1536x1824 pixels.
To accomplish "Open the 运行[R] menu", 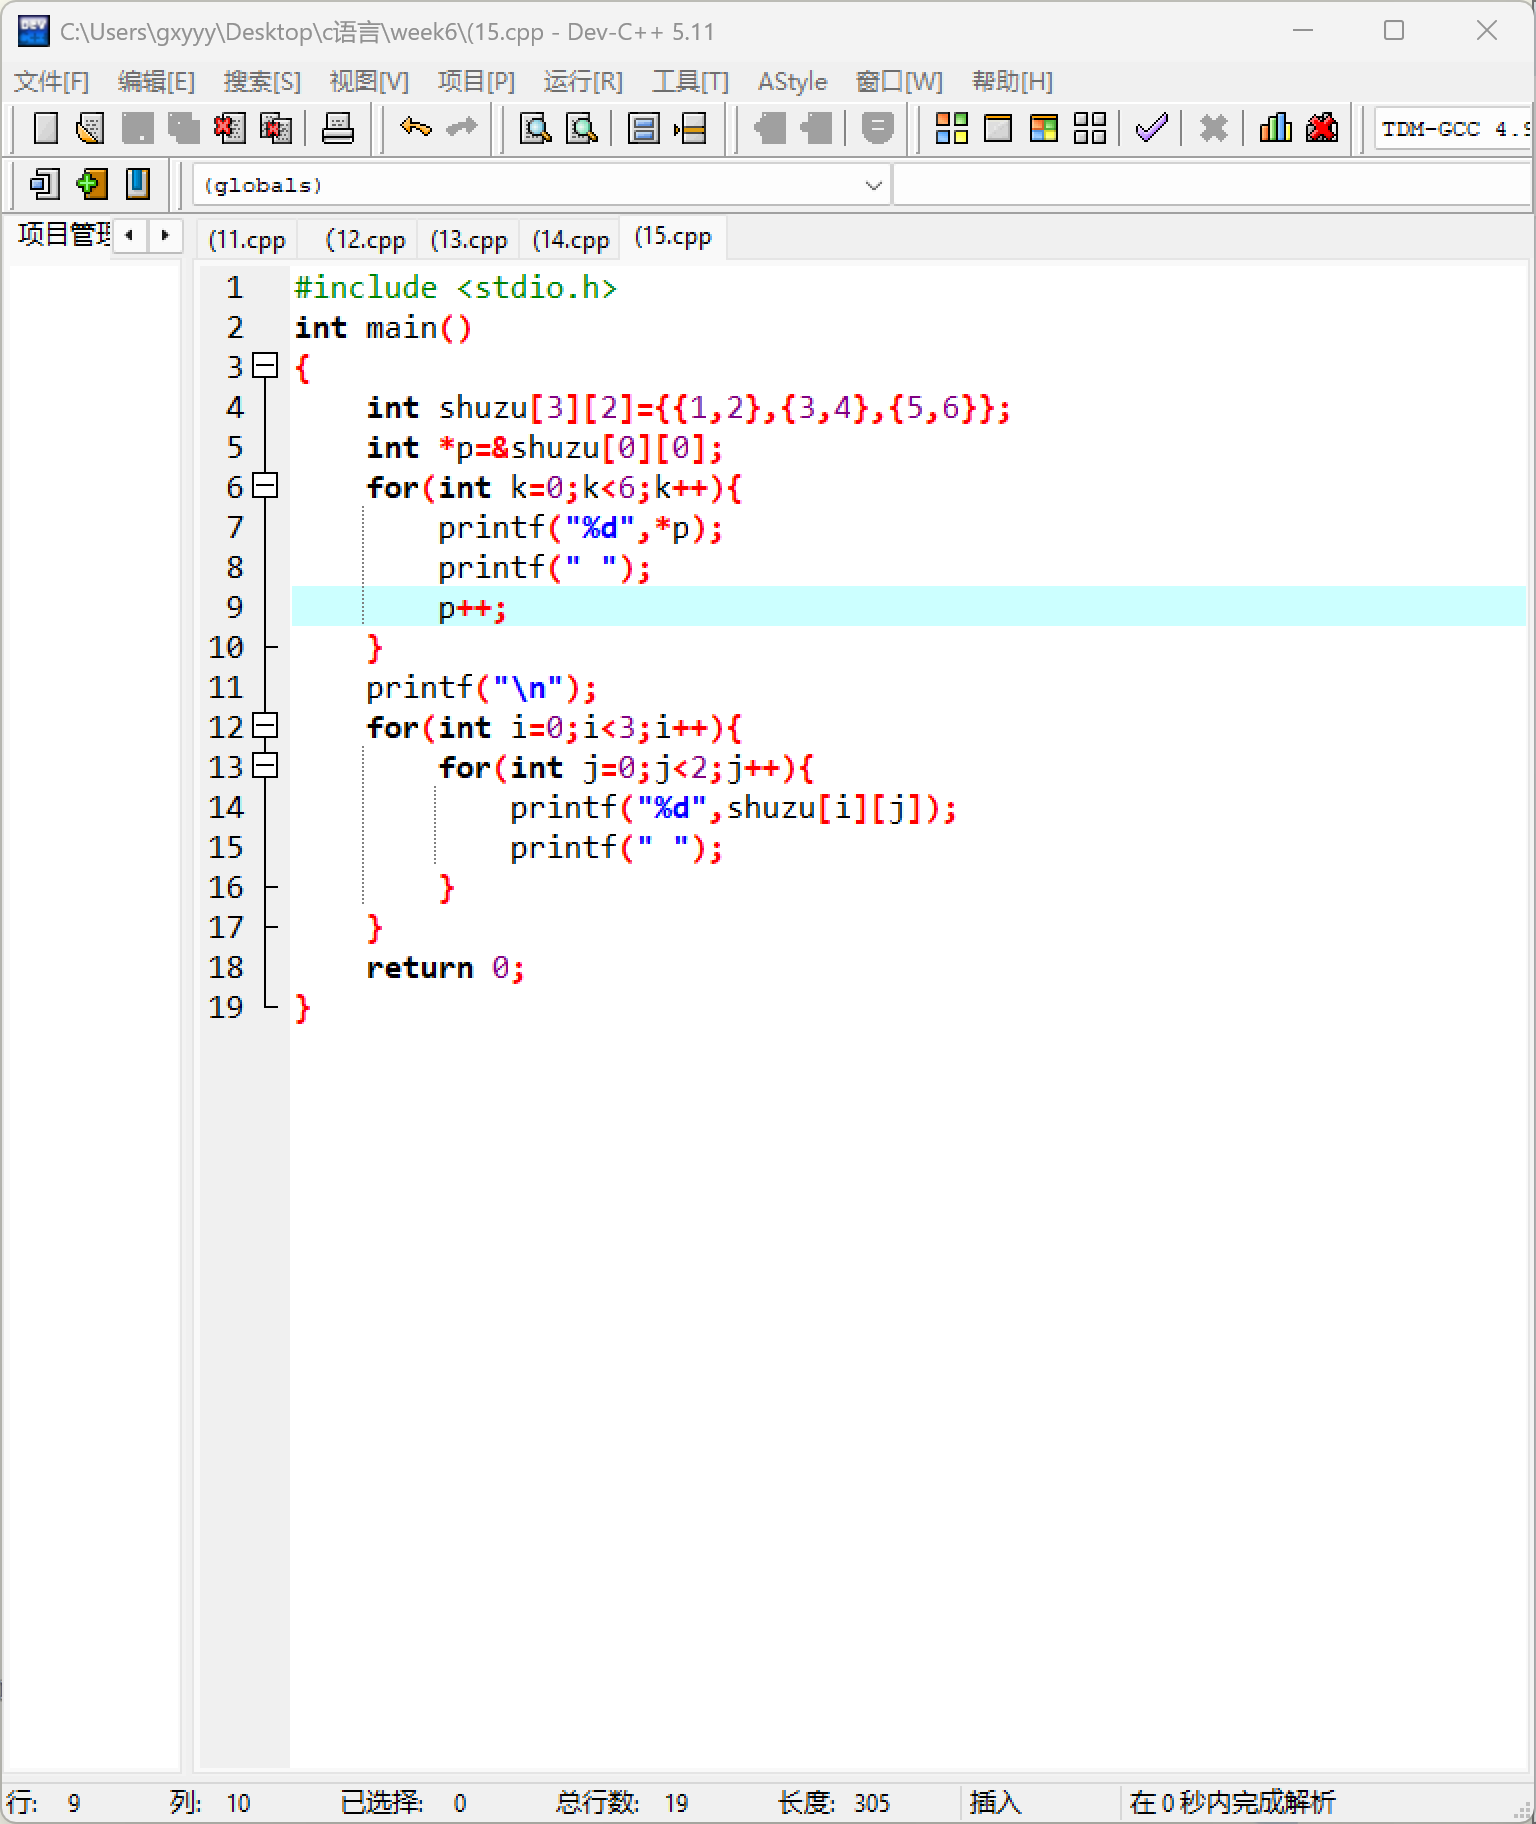I will pos(583,81).
